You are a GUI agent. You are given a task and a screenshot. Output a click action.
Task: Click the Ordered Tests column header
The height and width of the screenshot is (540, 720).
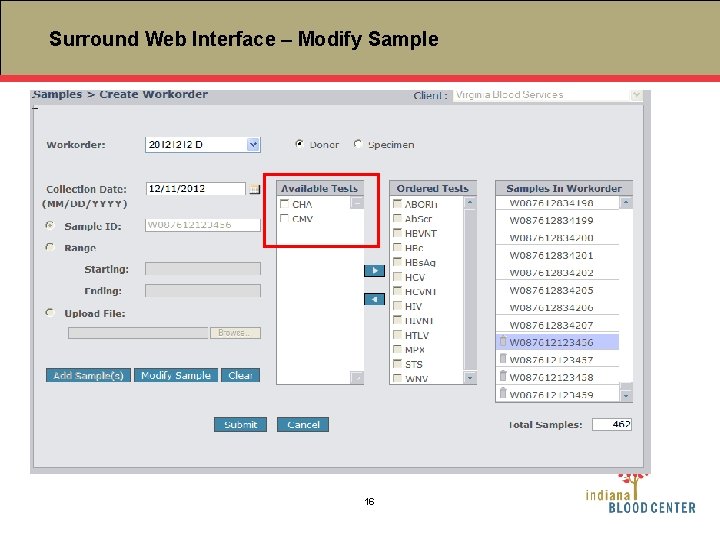point(433,188)
